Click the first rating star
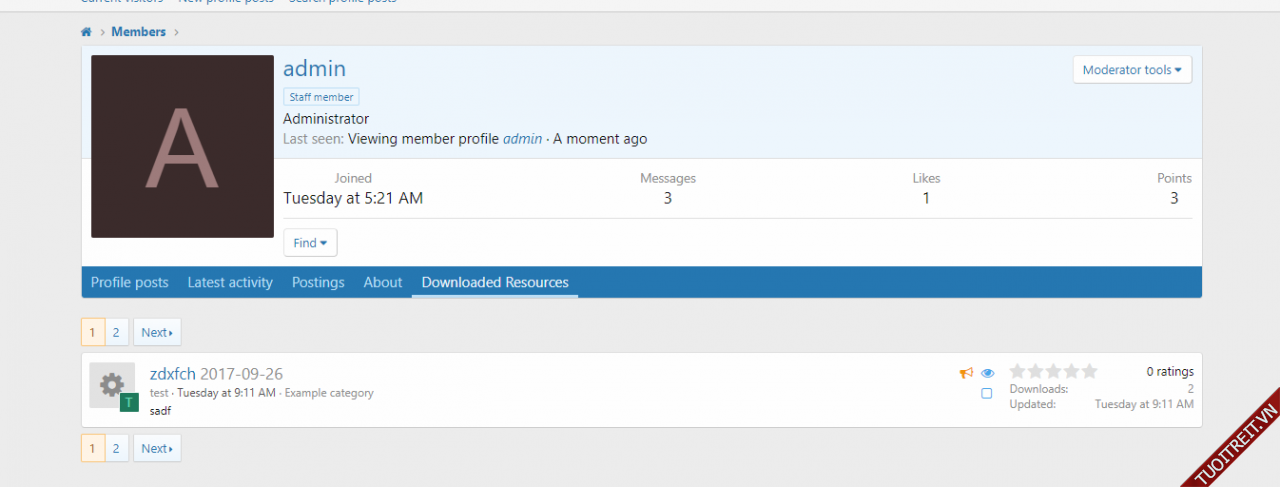Viewport: 1280px width, 487px height. coord(1018,371)
